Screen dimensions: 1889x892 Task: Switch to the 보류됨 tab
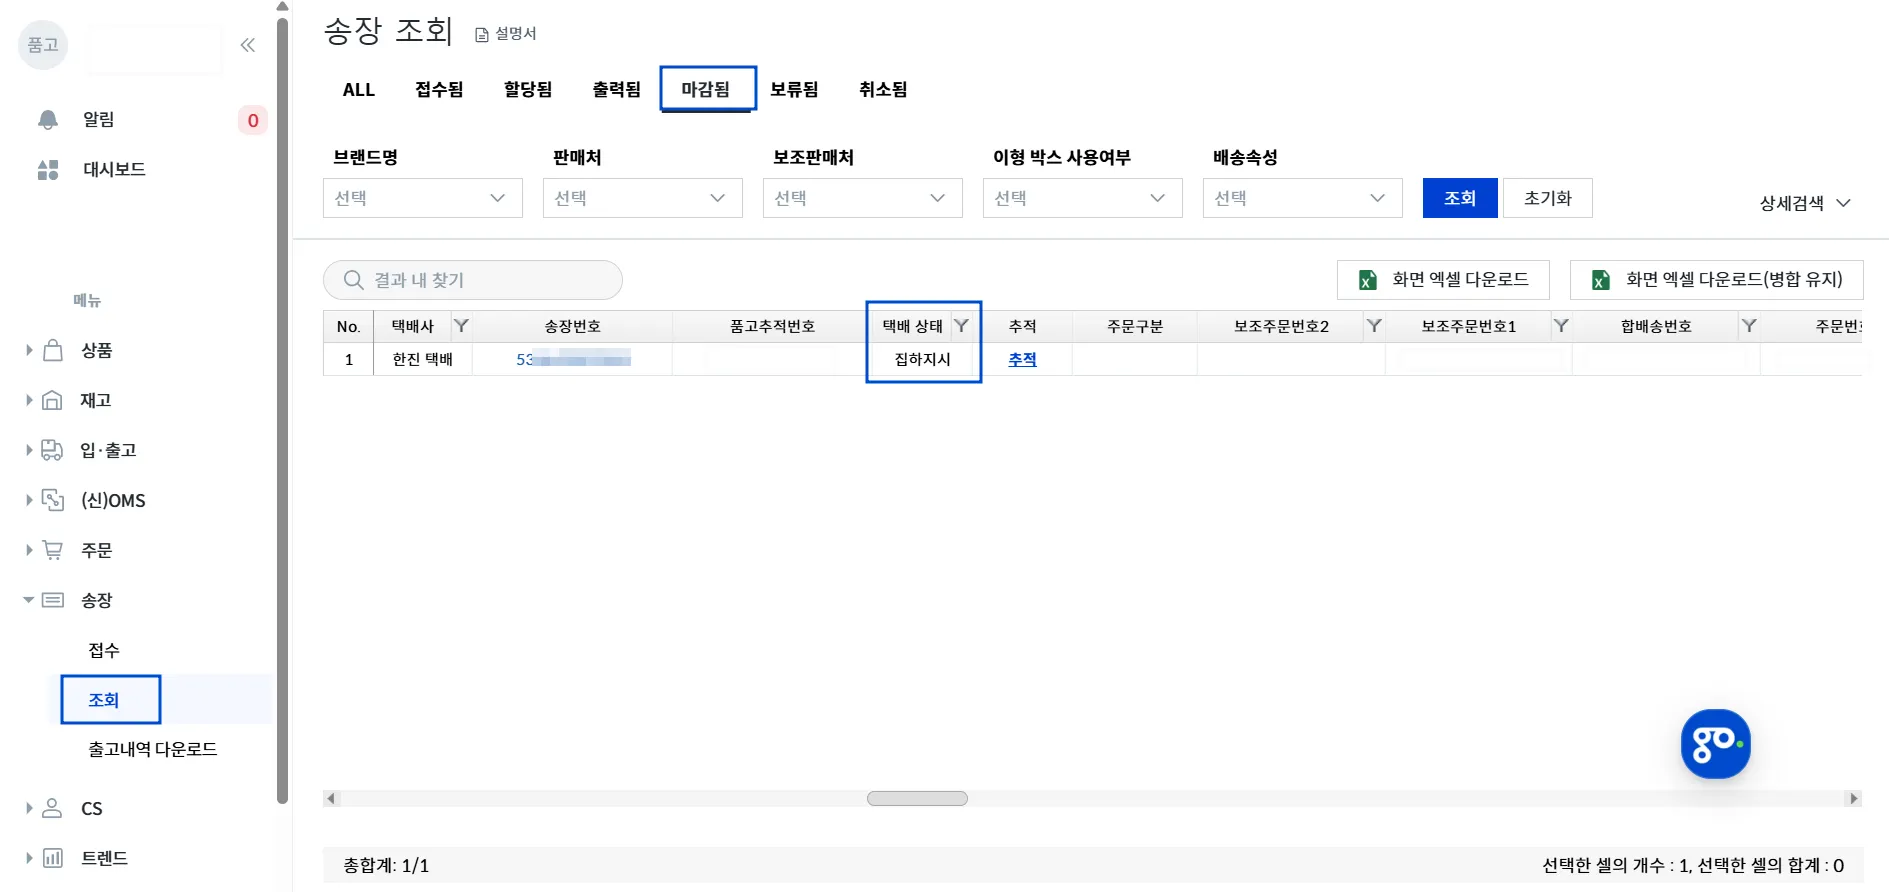click(794, 90)
